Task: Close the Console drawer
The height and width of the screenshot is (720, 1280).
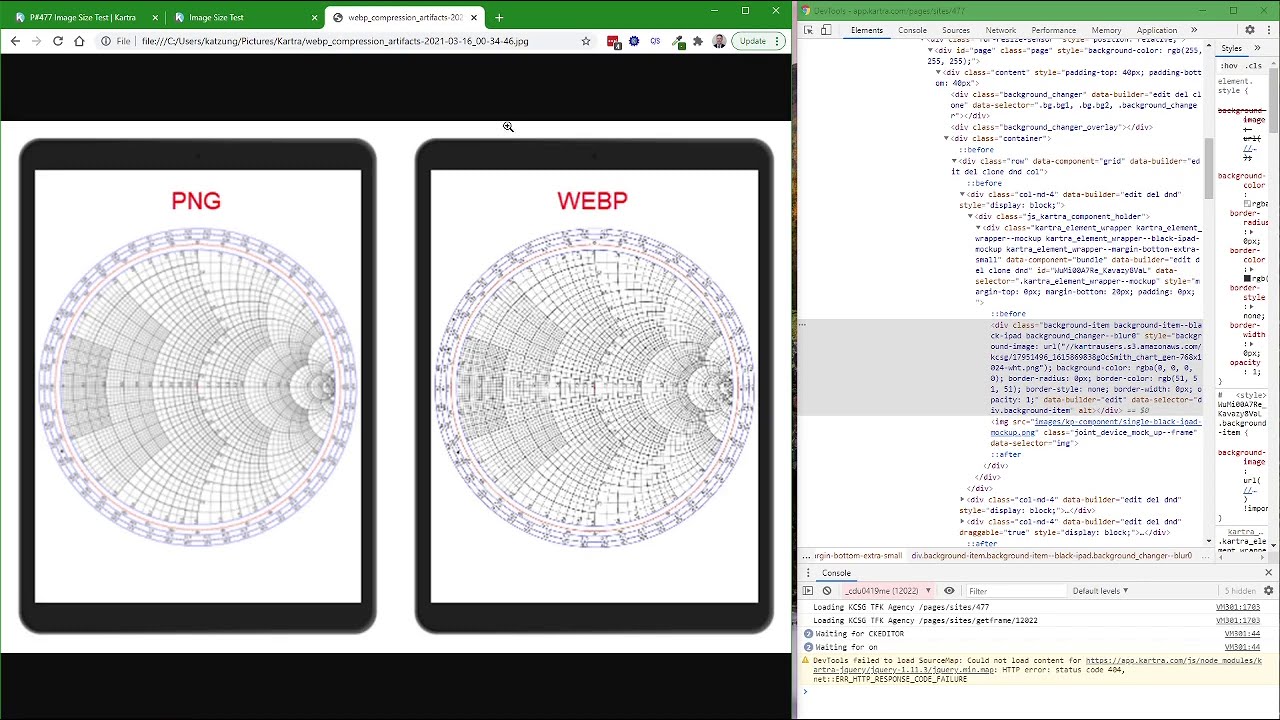Action: click(1268, 573)
